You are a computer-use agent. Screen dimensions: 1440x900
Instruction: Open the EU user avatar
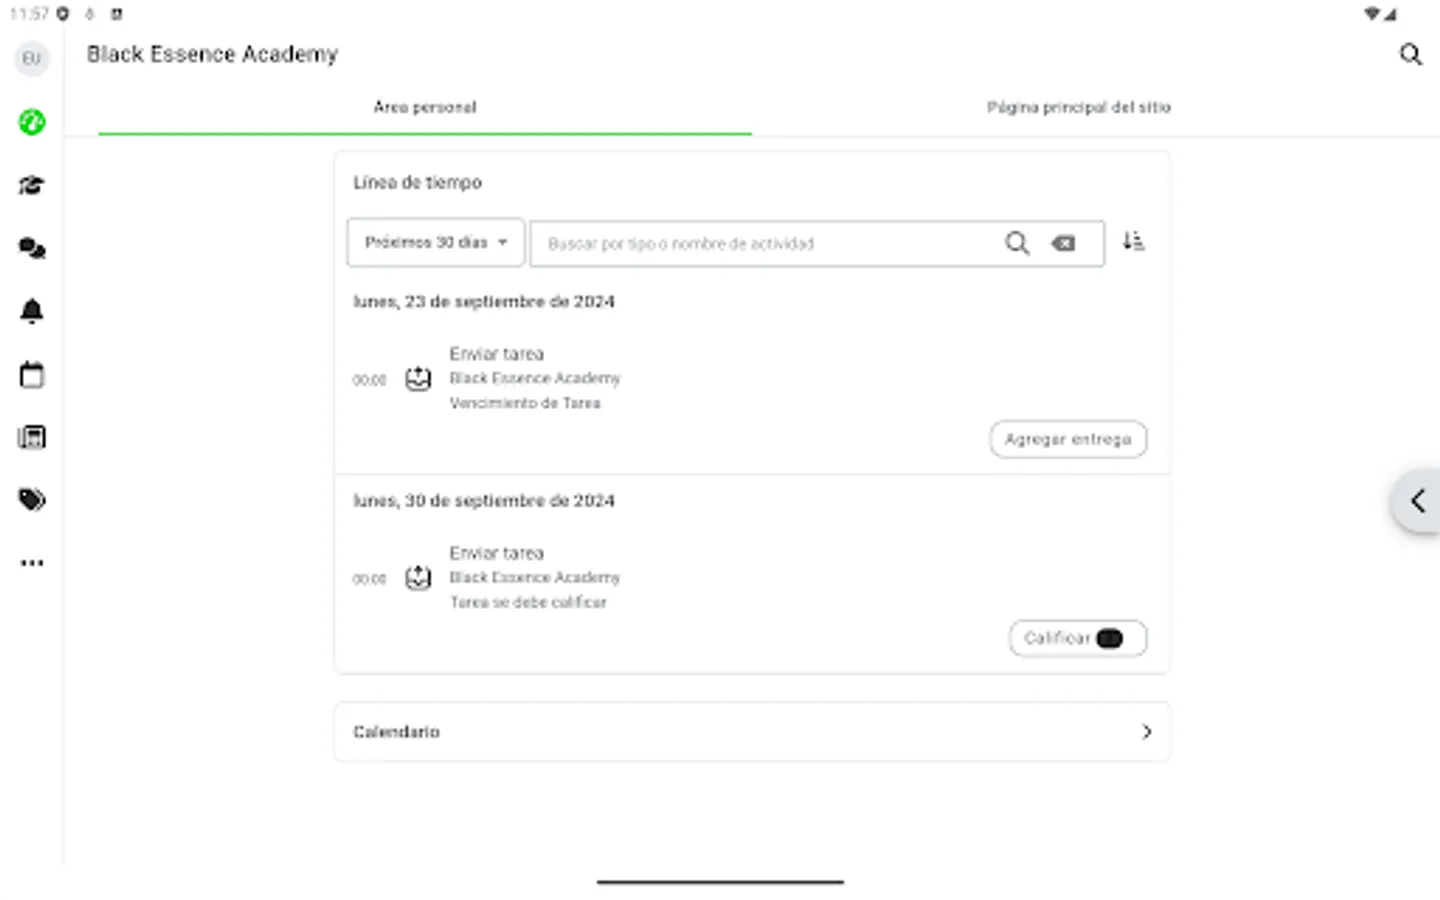point(31,58)
